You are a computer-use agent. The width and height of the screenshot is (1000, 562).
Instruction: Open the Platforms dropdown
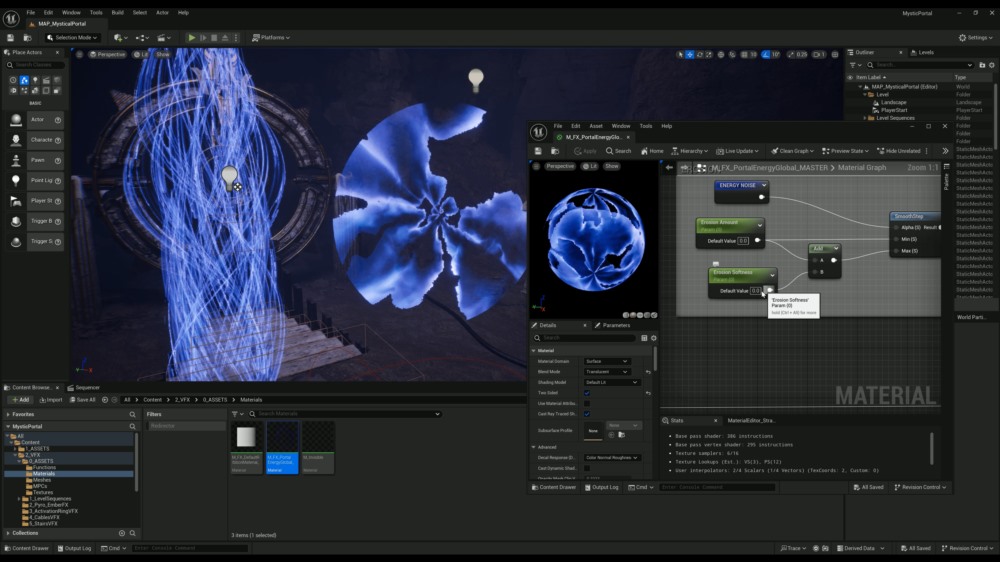(271, 38)
